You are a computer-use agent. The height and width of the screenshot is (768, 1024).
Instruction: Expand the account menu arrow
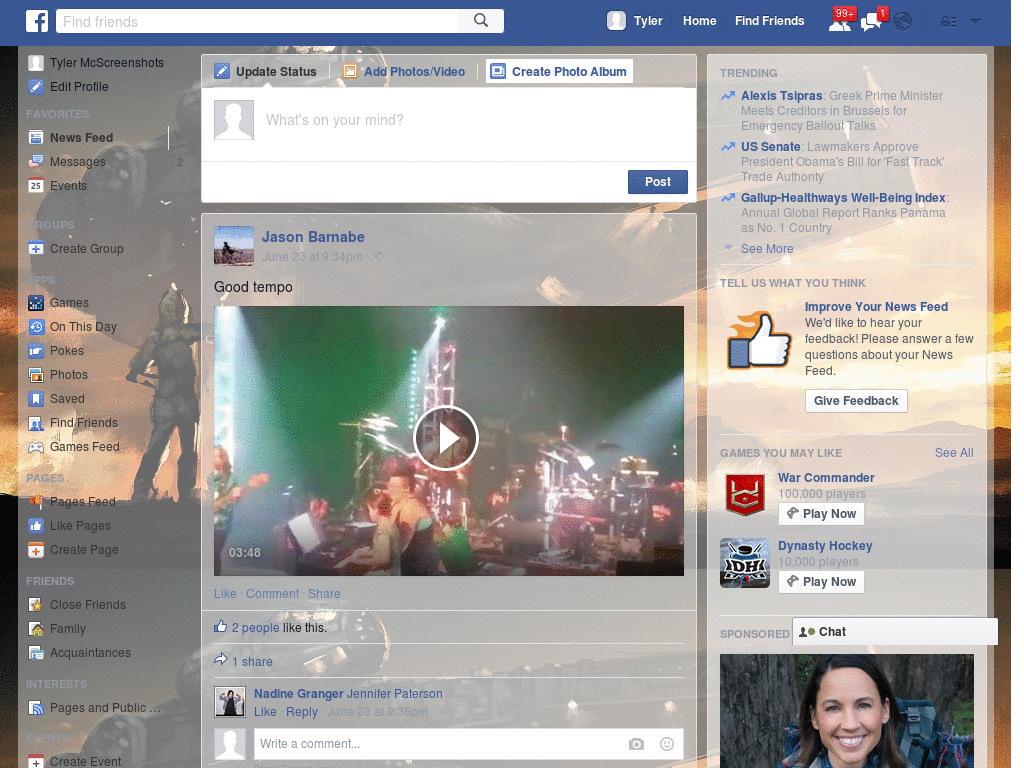tap(975, 22)
